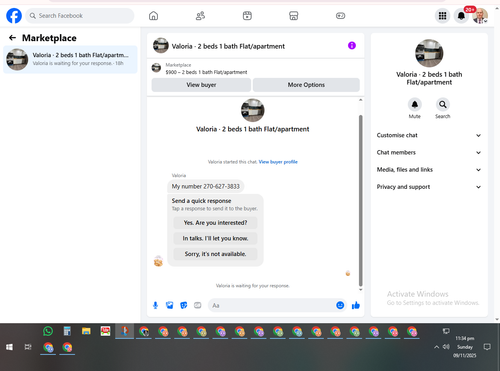
Task: Open the notifications bell with 20+ badge
Action: pos(461,16)
